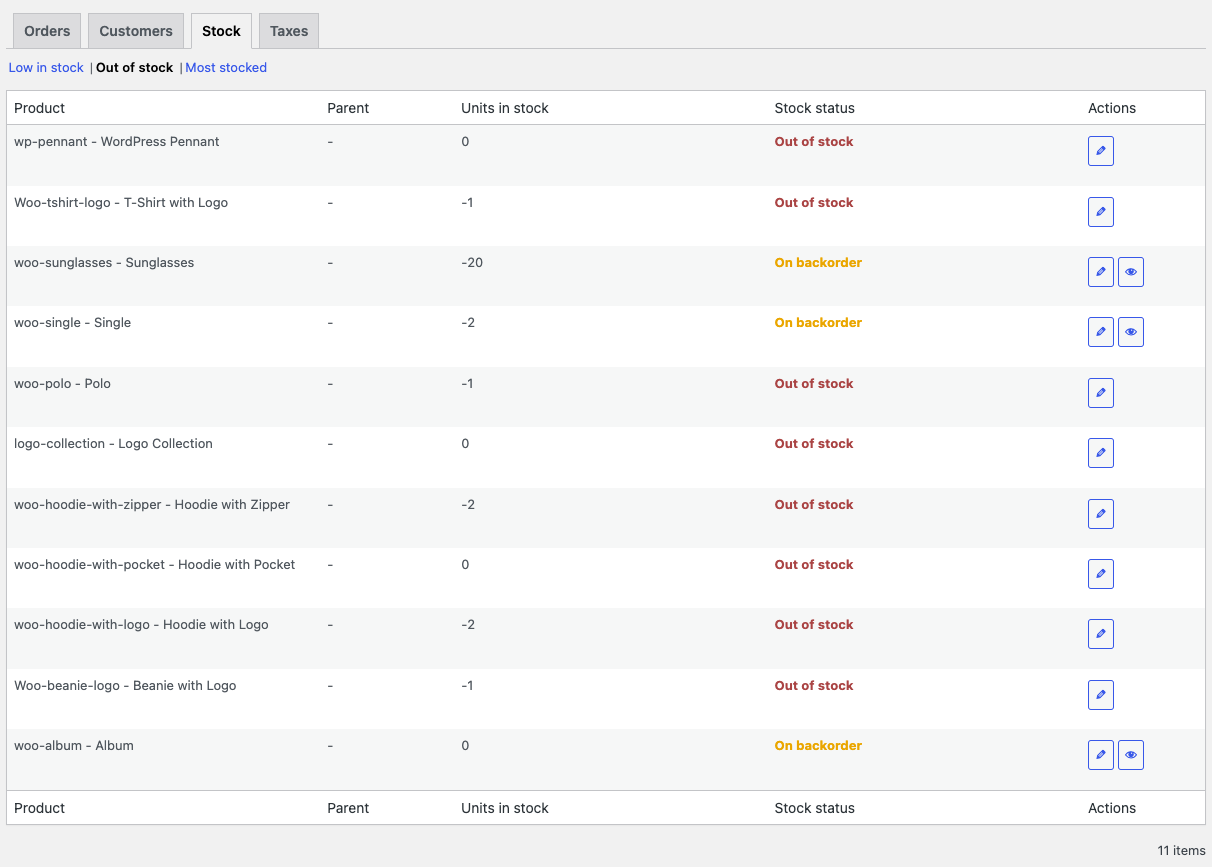Switch to the Taxes tab
Image resolution: width=1212 pixels, height=867 pixels.
tap(288, 30)
